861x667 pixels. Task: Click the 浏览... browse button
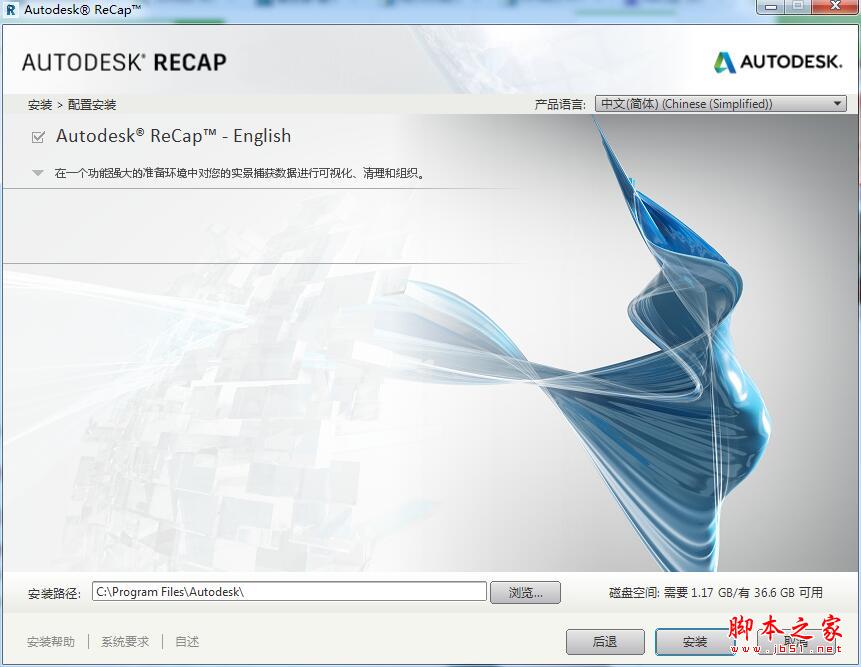click(x=525, y=592)
